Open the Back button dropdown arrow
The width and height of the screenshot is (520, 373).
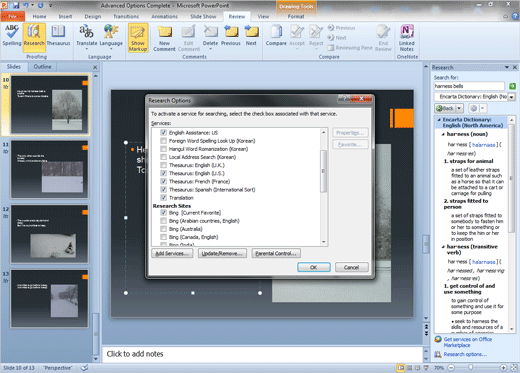pos(459,108)
